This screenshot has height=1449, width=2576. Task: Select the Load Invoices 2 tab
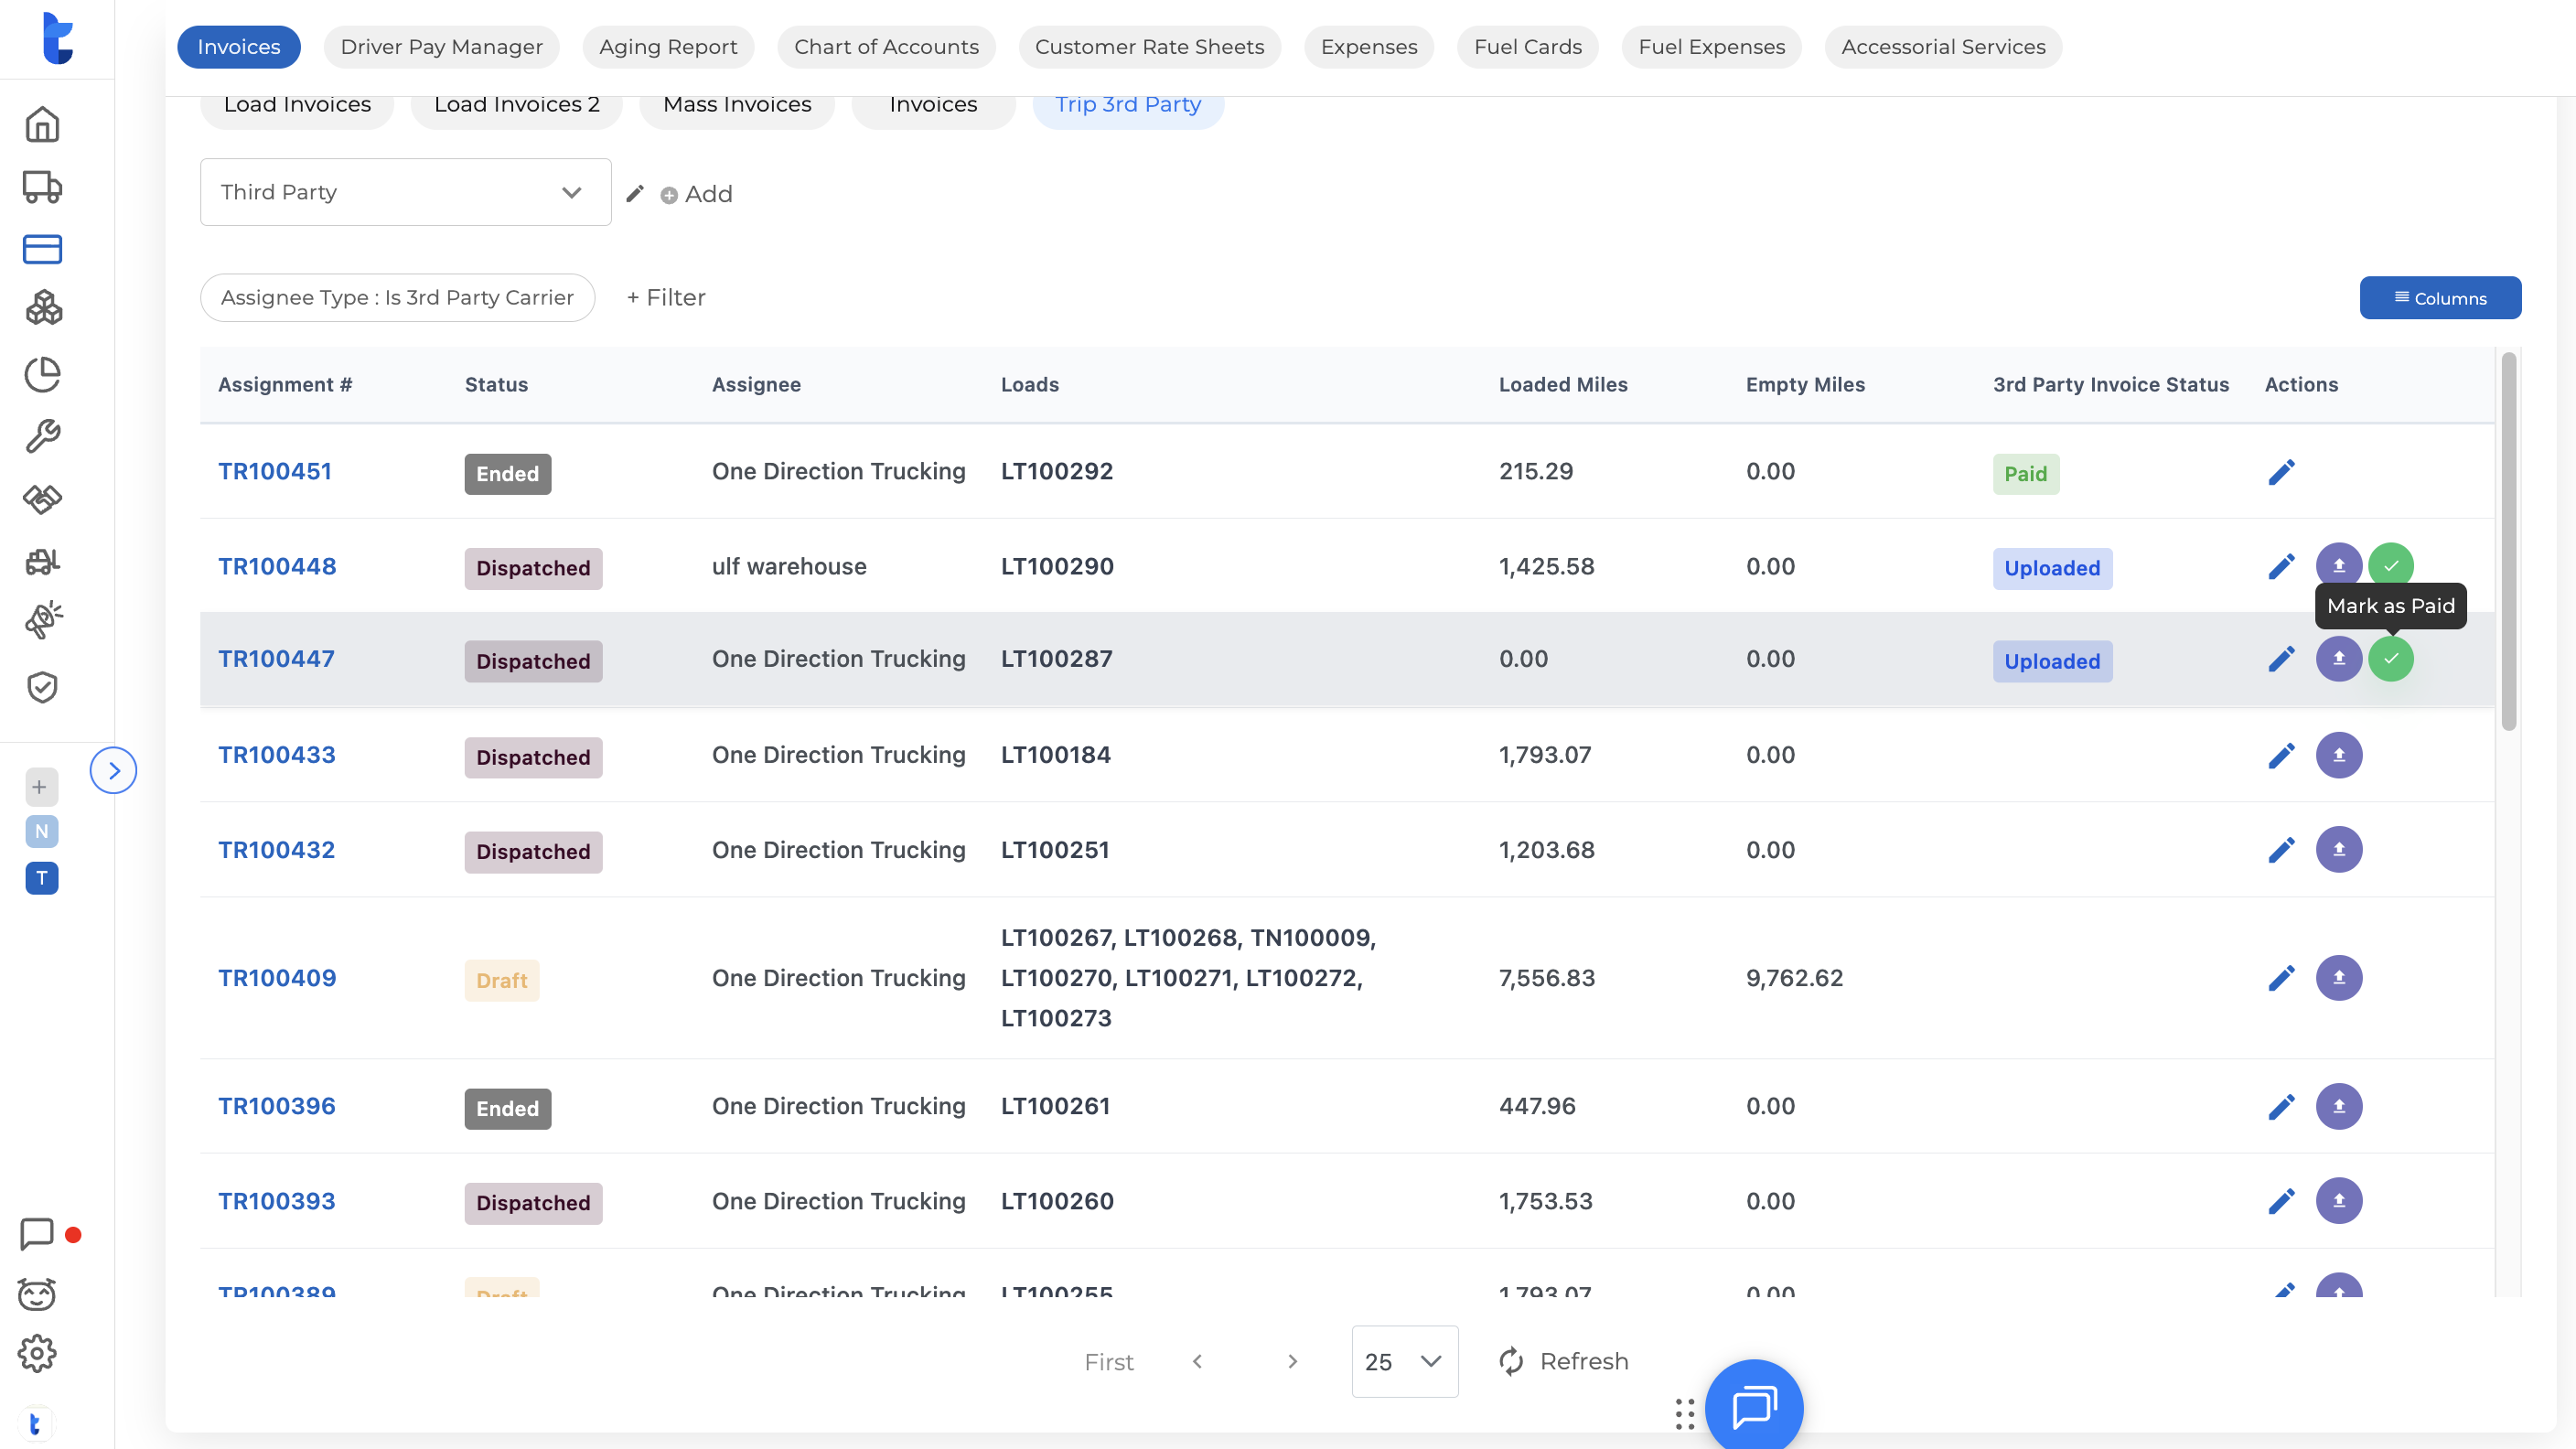coord(516,105)
